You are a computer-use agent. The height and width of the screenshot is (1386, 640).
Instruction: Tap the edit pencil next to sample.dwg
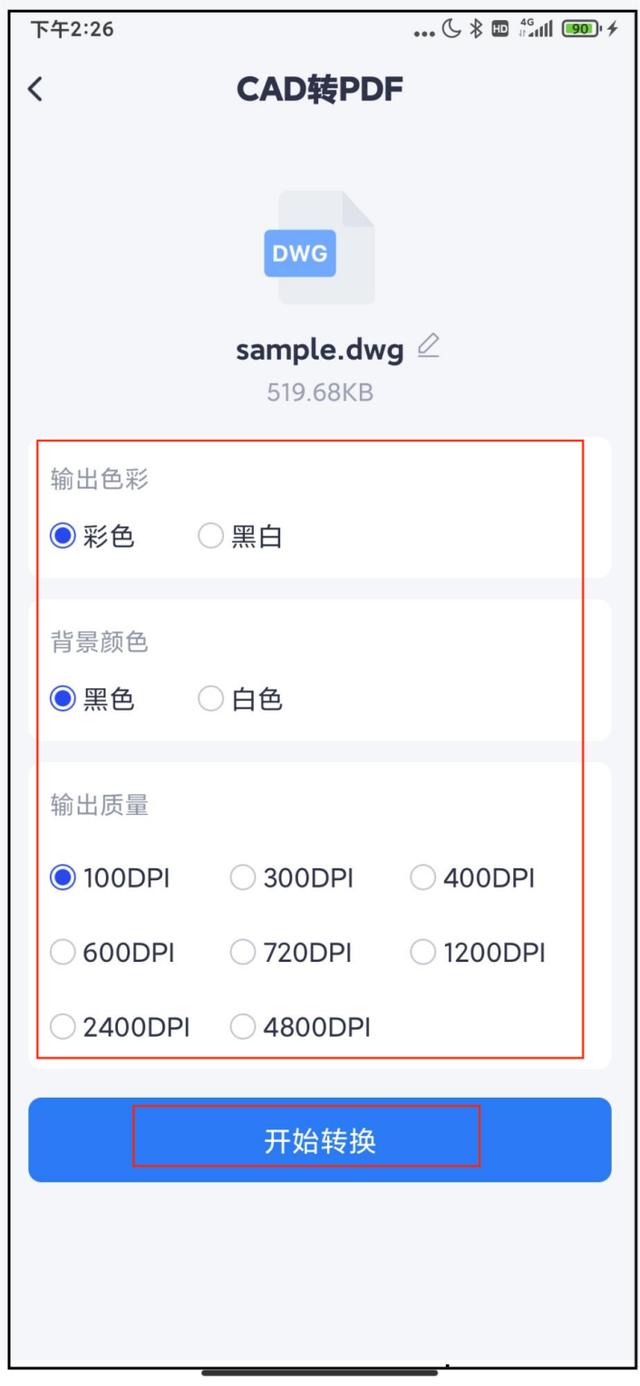pos(428,346)
